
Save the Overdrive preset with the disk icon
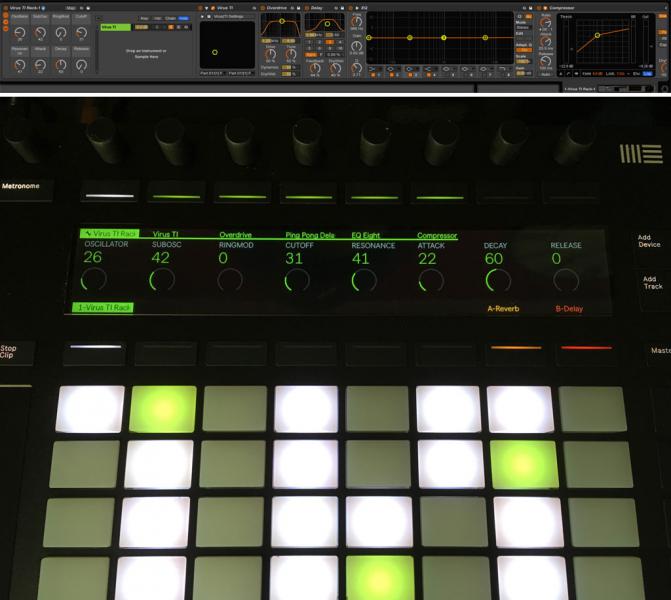coord(298,8)
